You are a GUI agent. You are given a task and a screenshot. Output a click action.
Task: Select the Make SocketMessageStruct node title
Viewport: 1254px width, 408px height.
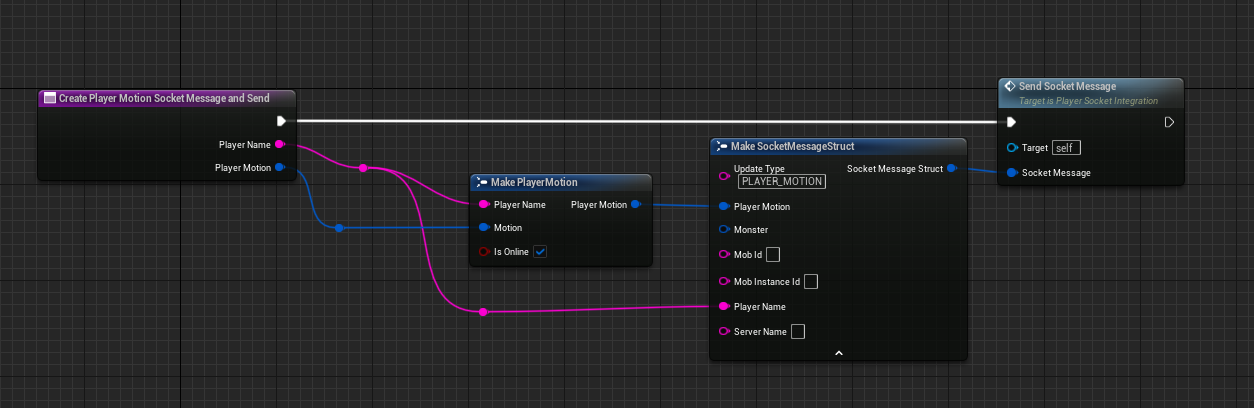[x=792, y=146]
